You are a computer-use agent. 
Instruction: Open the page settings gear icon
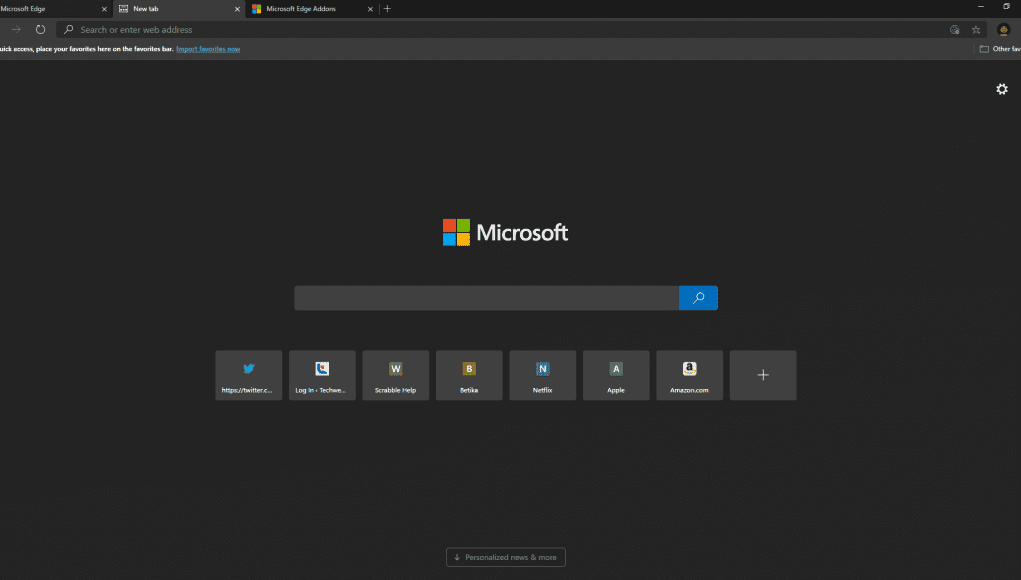[x=1001, y=89]
